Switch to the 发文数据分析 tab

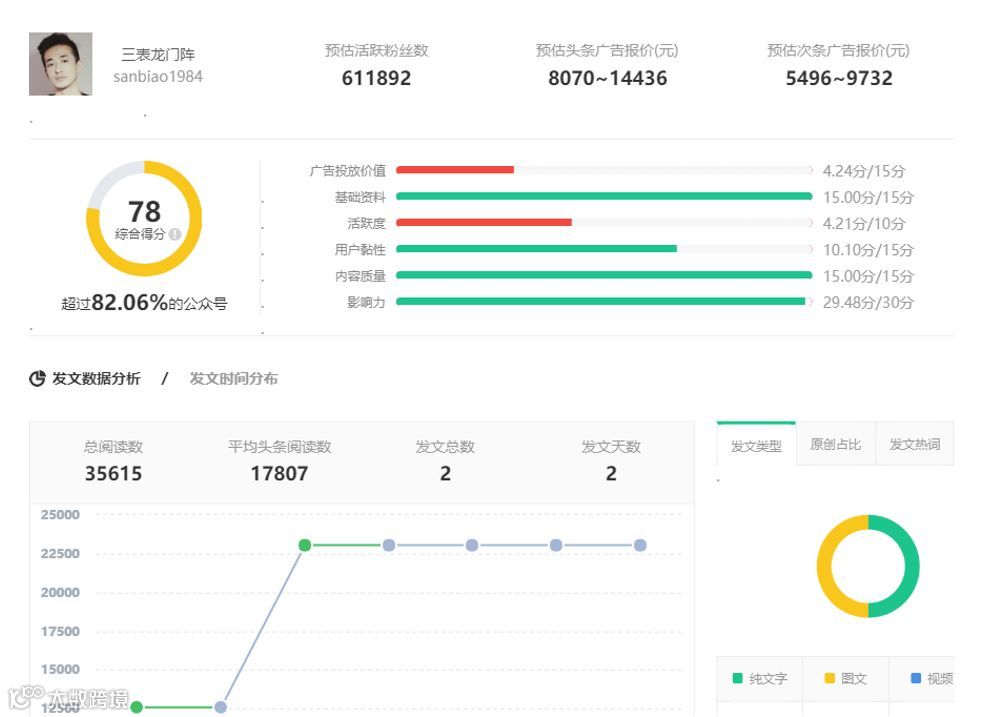tap(96, 378)
